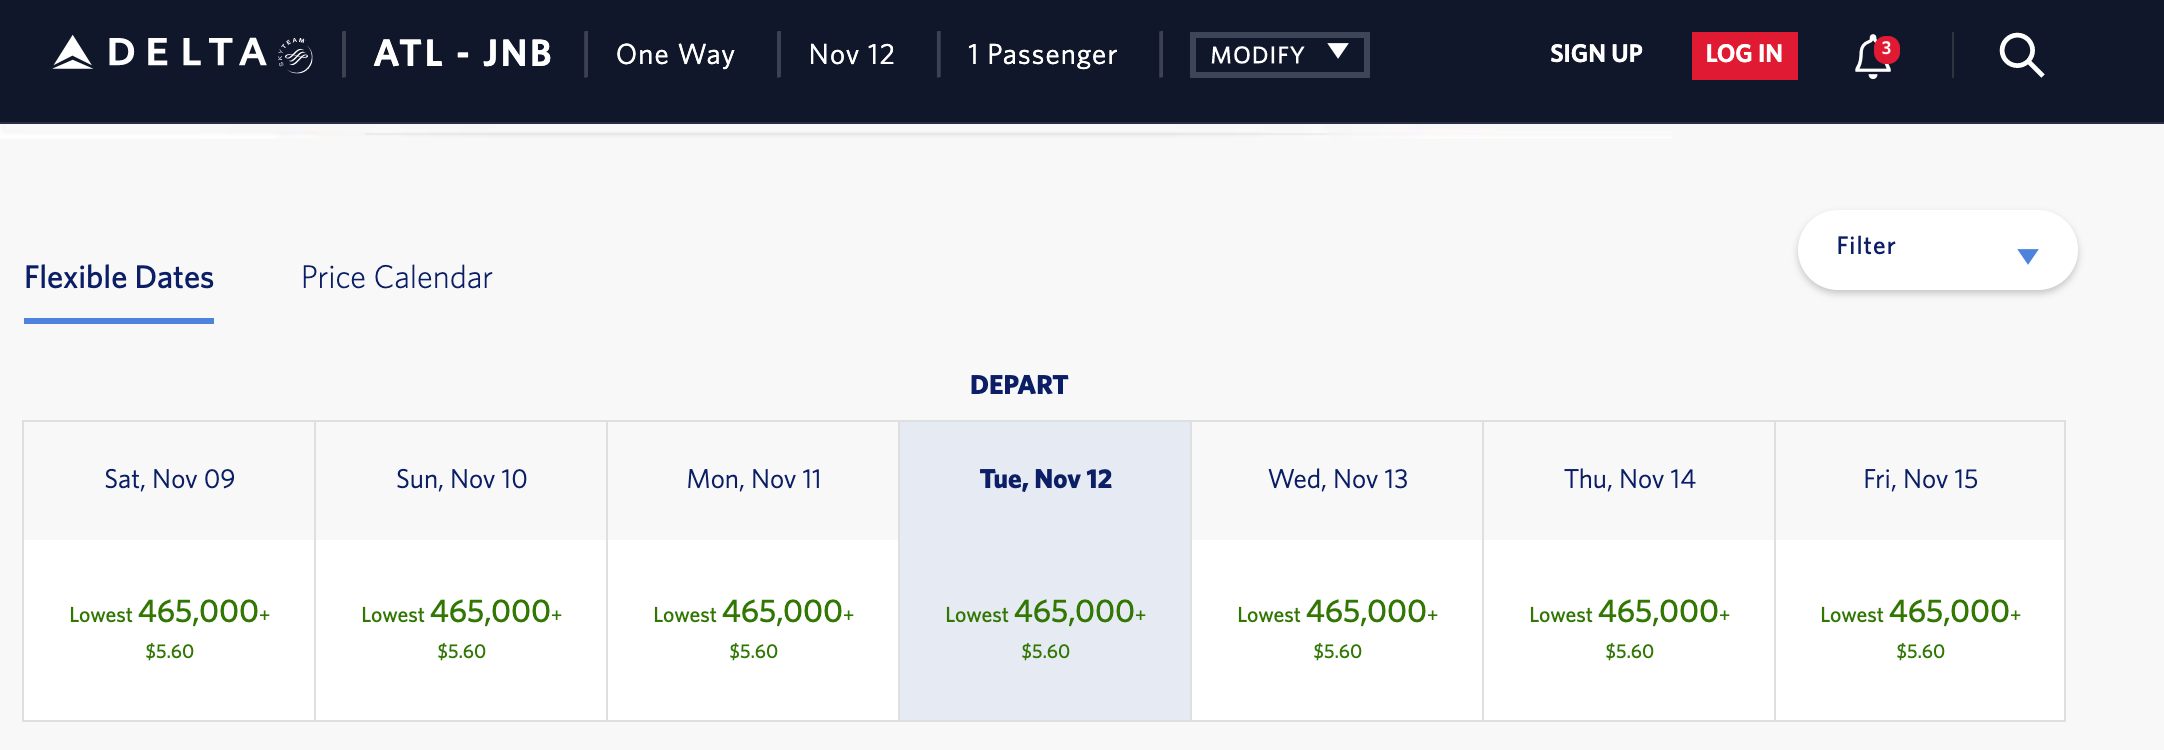This screenshot has height=750, width=2164.
Task: Select Sat, Nov 09 departure date
Action: 169,570
